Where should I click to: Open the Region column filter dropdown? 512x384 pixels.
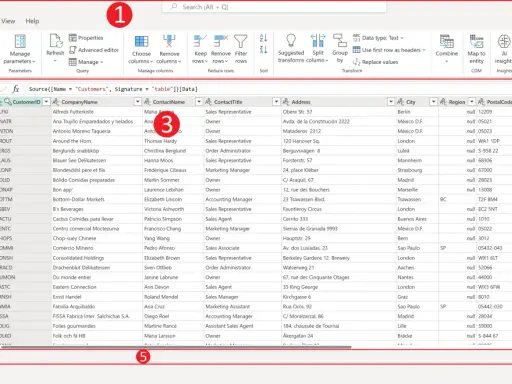coord(472,102)
